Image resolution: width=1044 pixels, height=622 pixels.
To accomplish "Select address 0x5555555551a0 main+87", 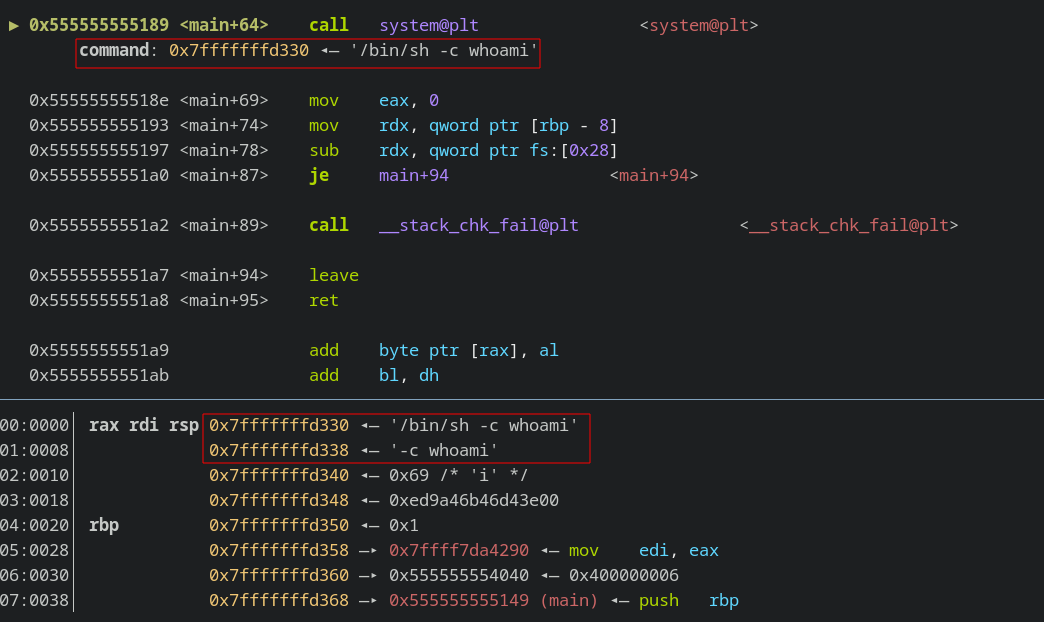I will pos(99,176).
